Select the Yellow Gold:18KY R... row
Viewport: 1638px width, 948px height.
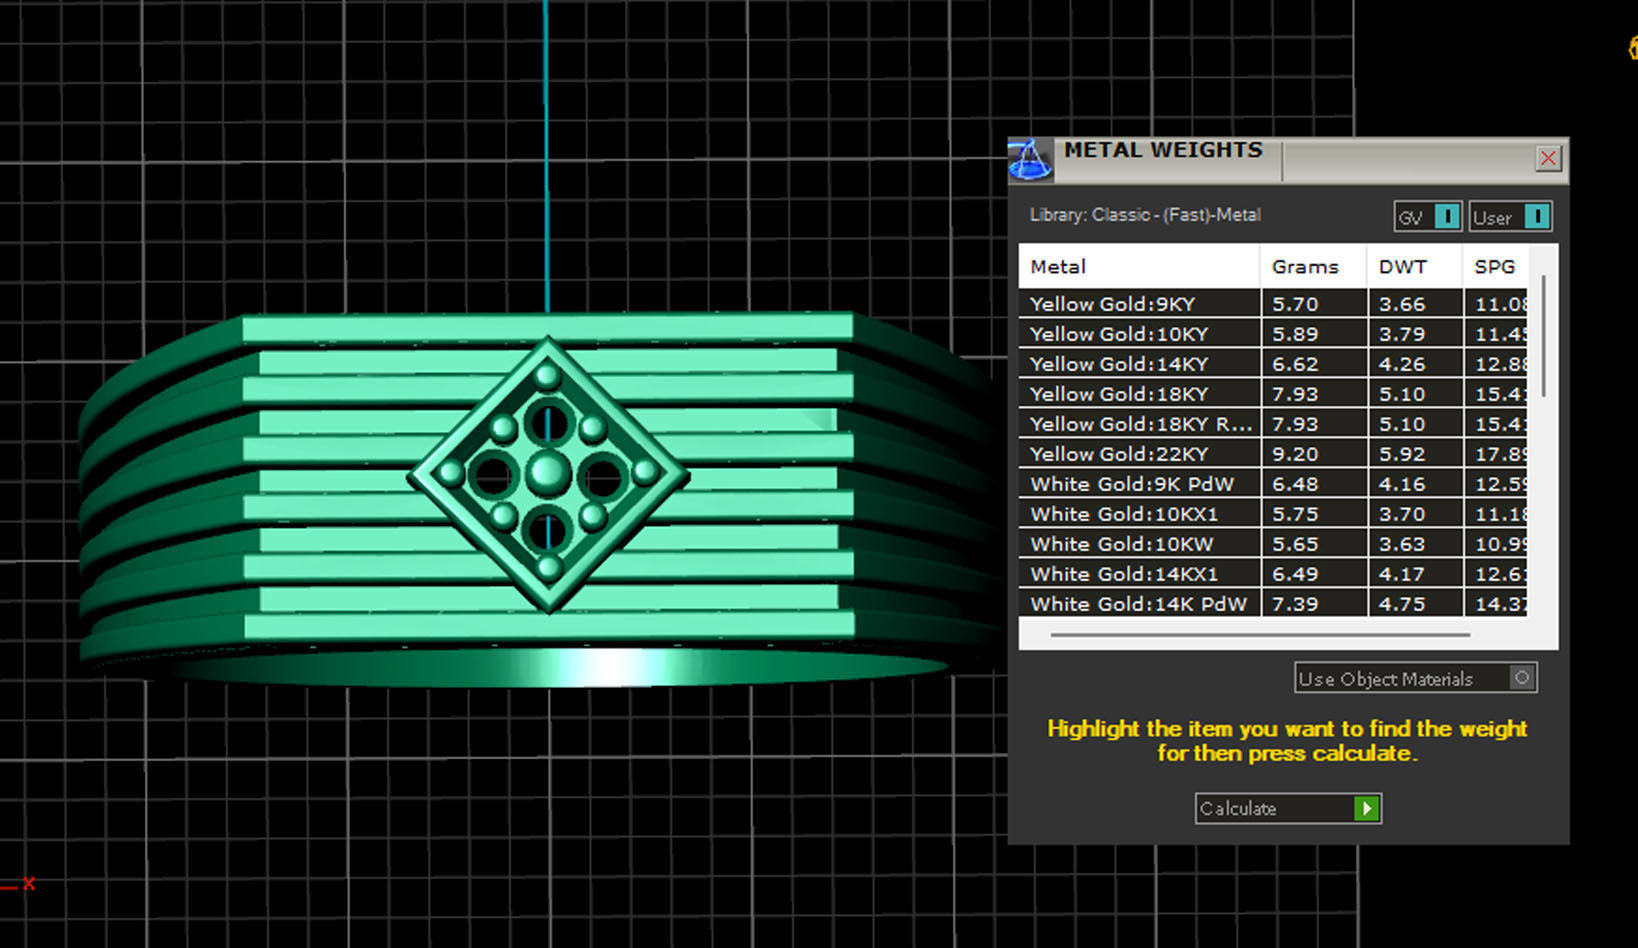(x=1273, y=424)
